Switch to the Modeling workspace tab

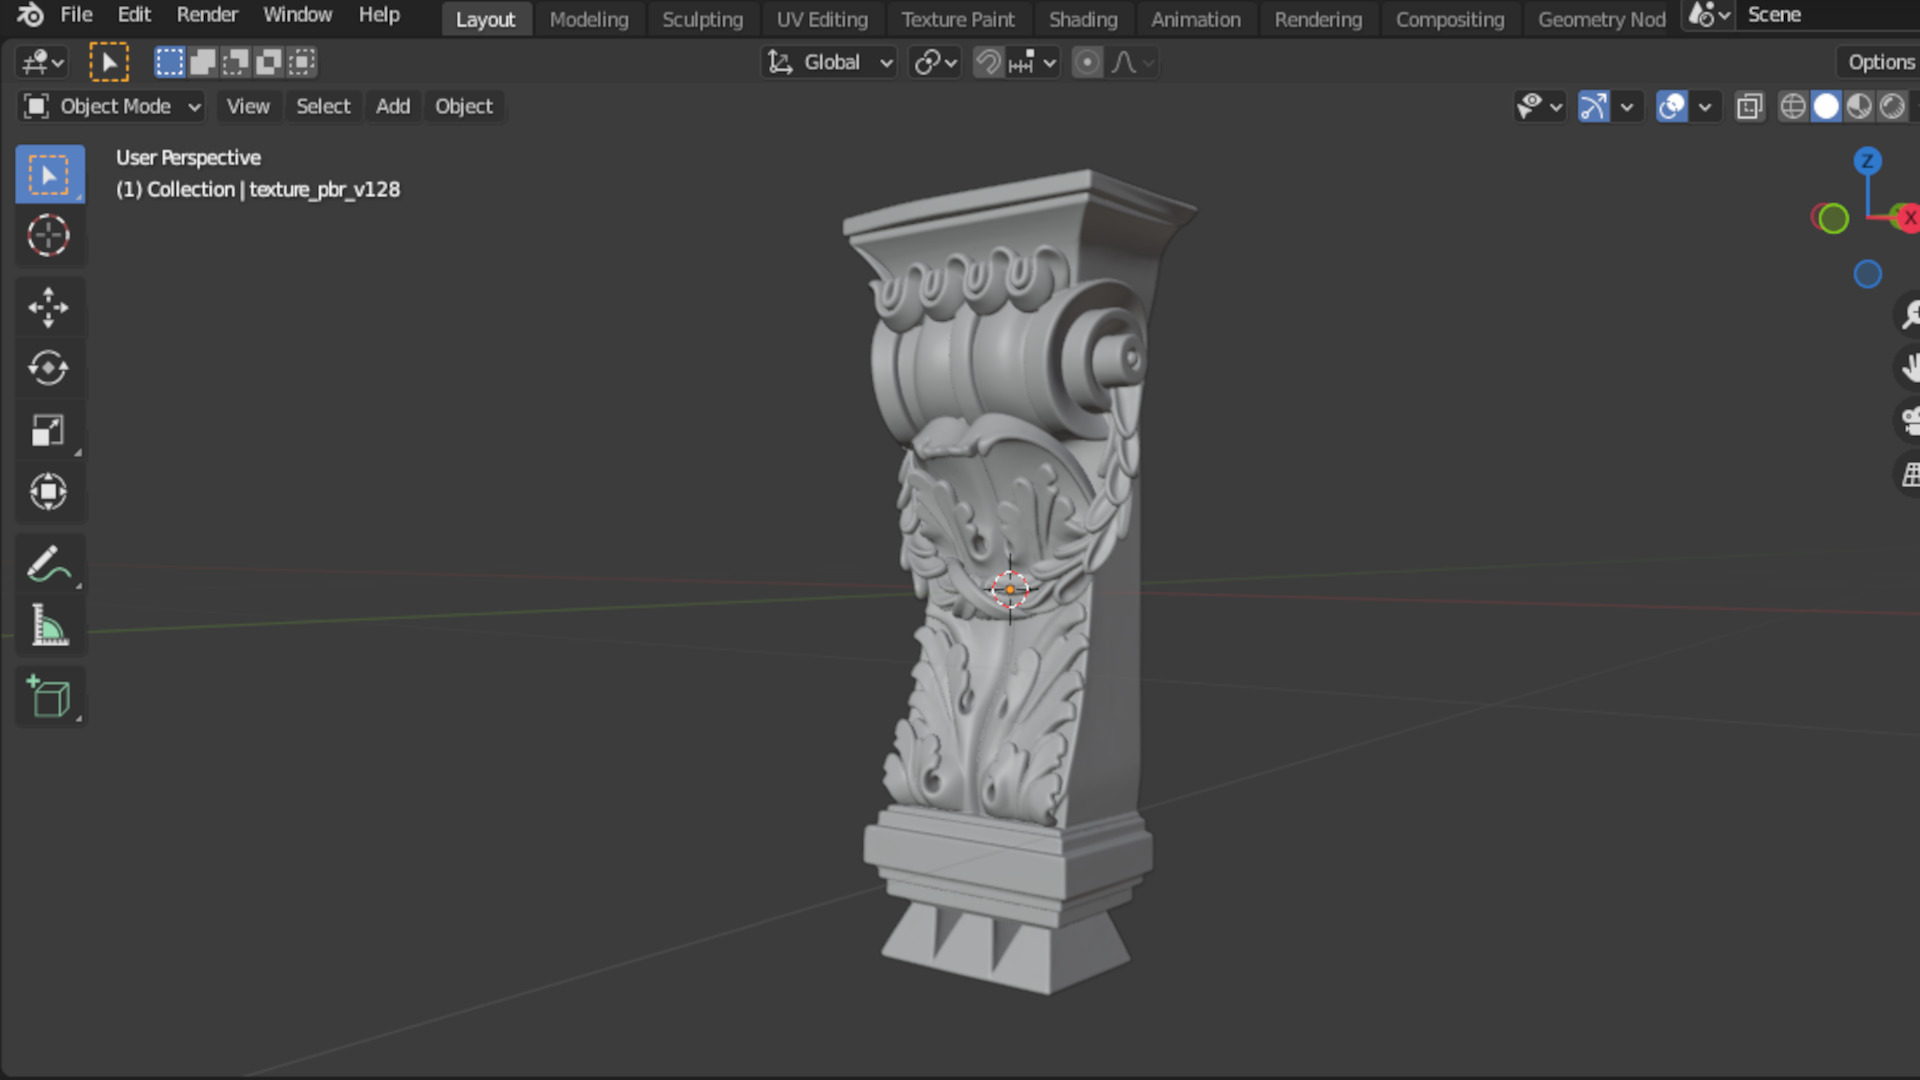(x=589, y=20)
